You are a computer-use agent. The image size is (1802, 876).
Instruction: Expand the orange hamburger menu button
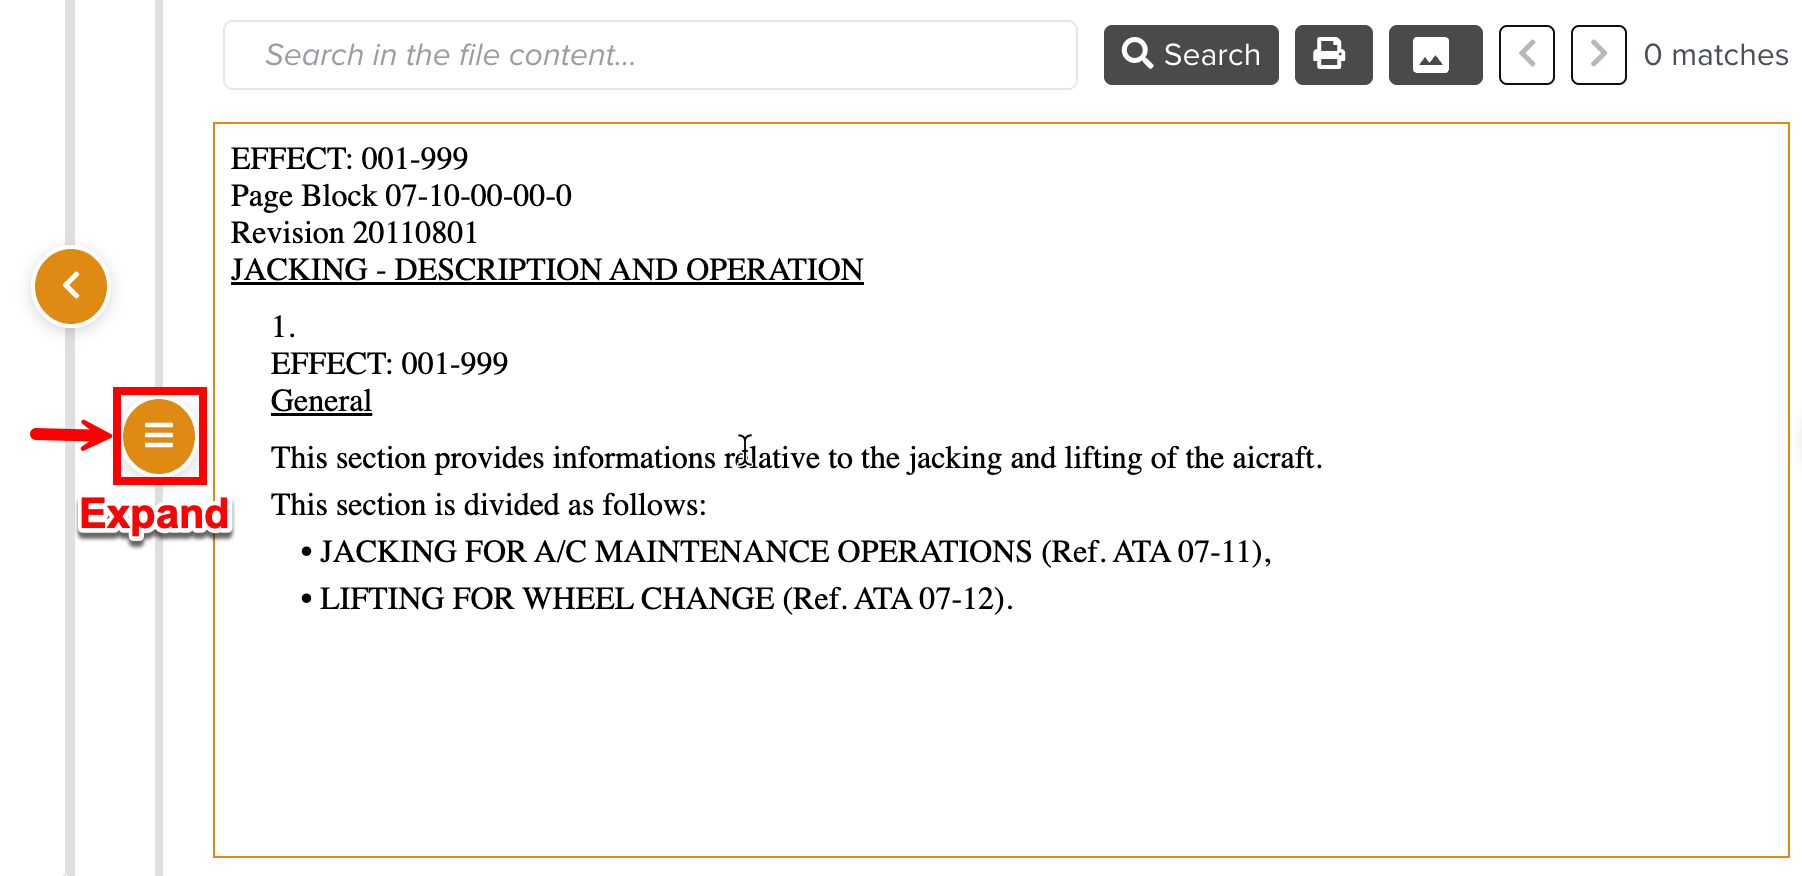tap(159, 436)
